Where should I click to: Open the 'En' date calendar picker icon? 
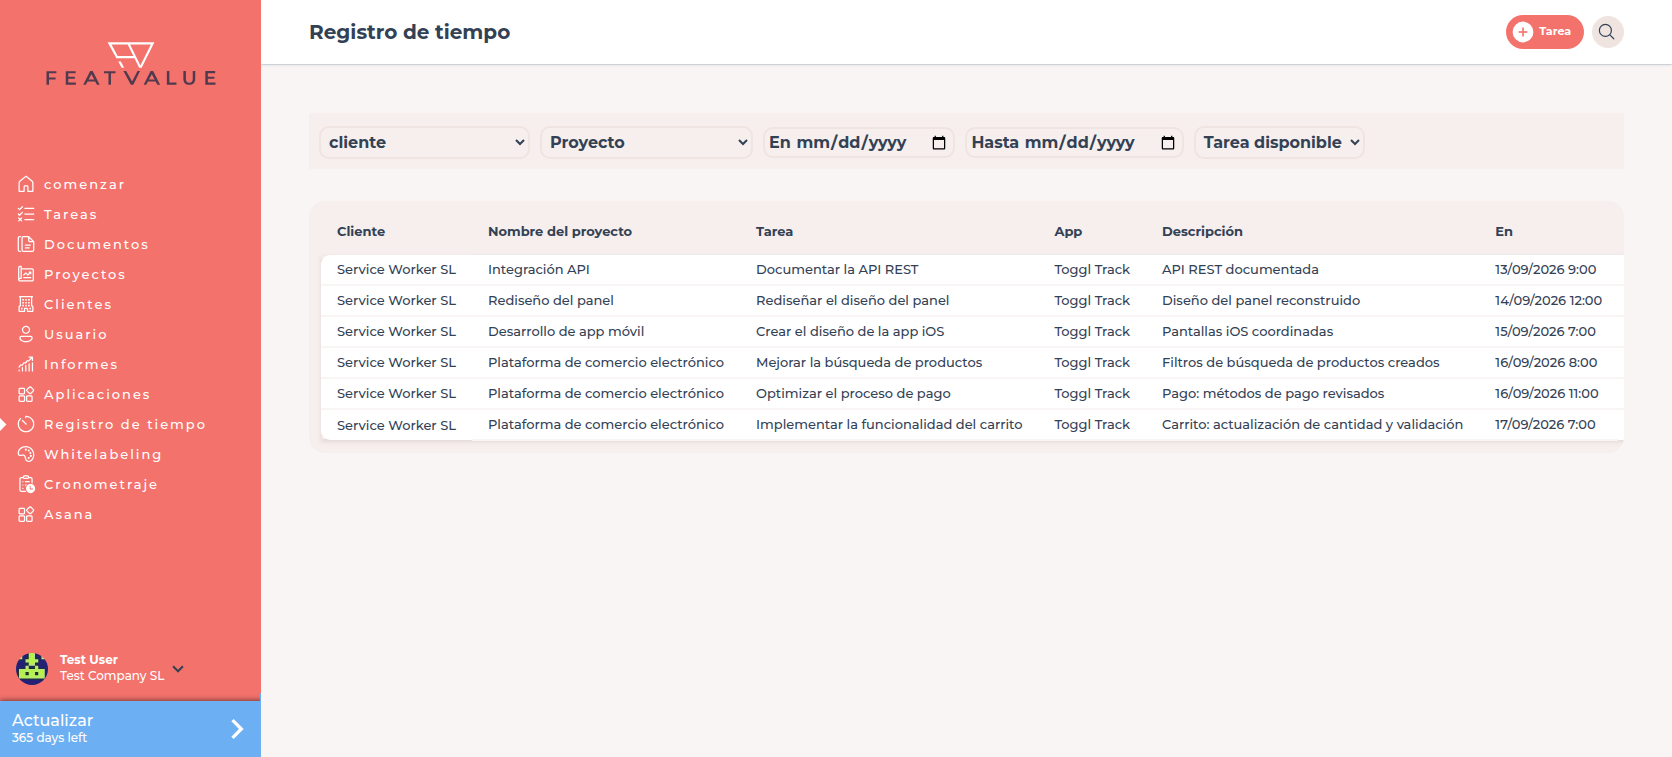(x=939, y=143)
